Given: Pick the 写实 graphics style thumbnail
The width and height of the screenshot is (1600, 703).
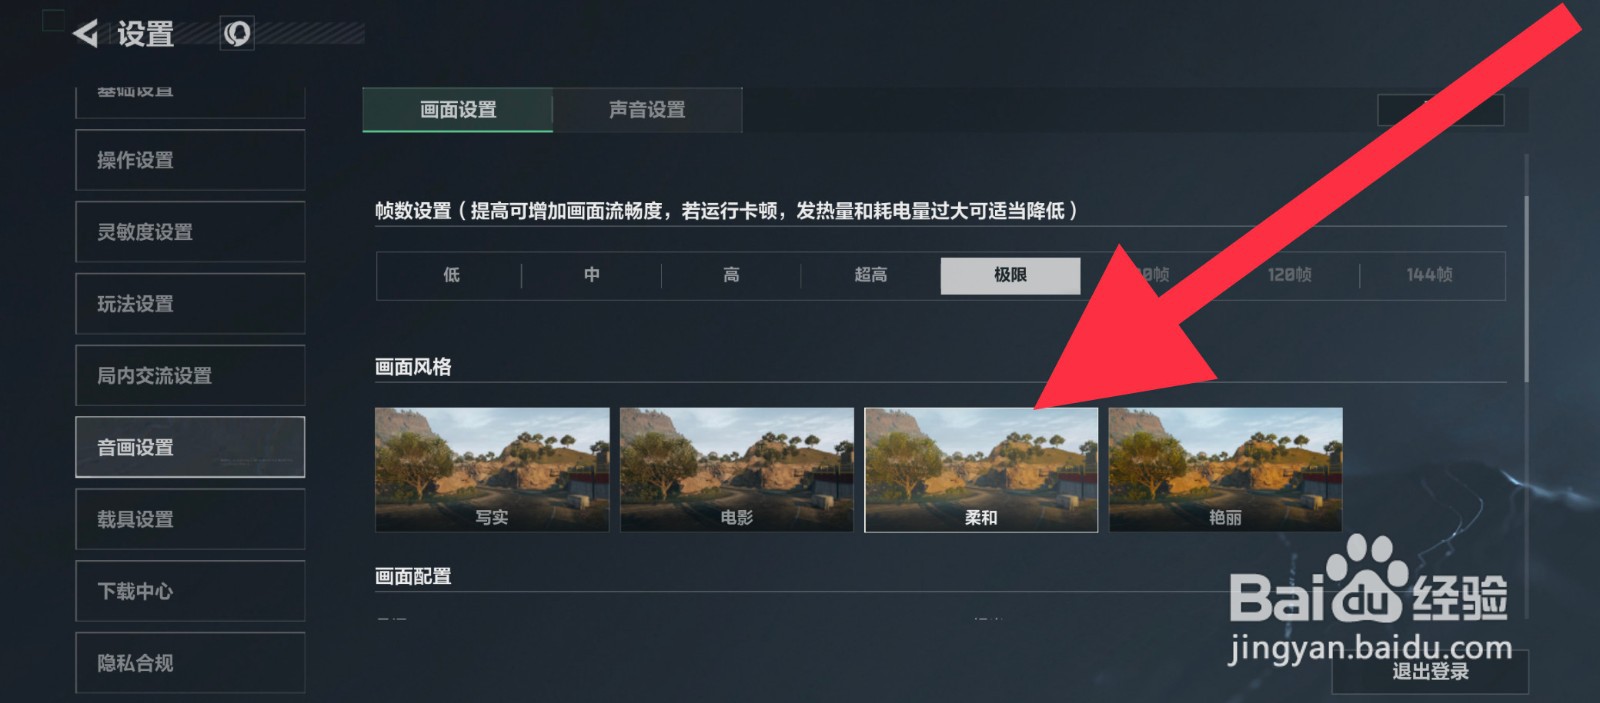Looking at the screenshot, I should (x=492, y=469).
